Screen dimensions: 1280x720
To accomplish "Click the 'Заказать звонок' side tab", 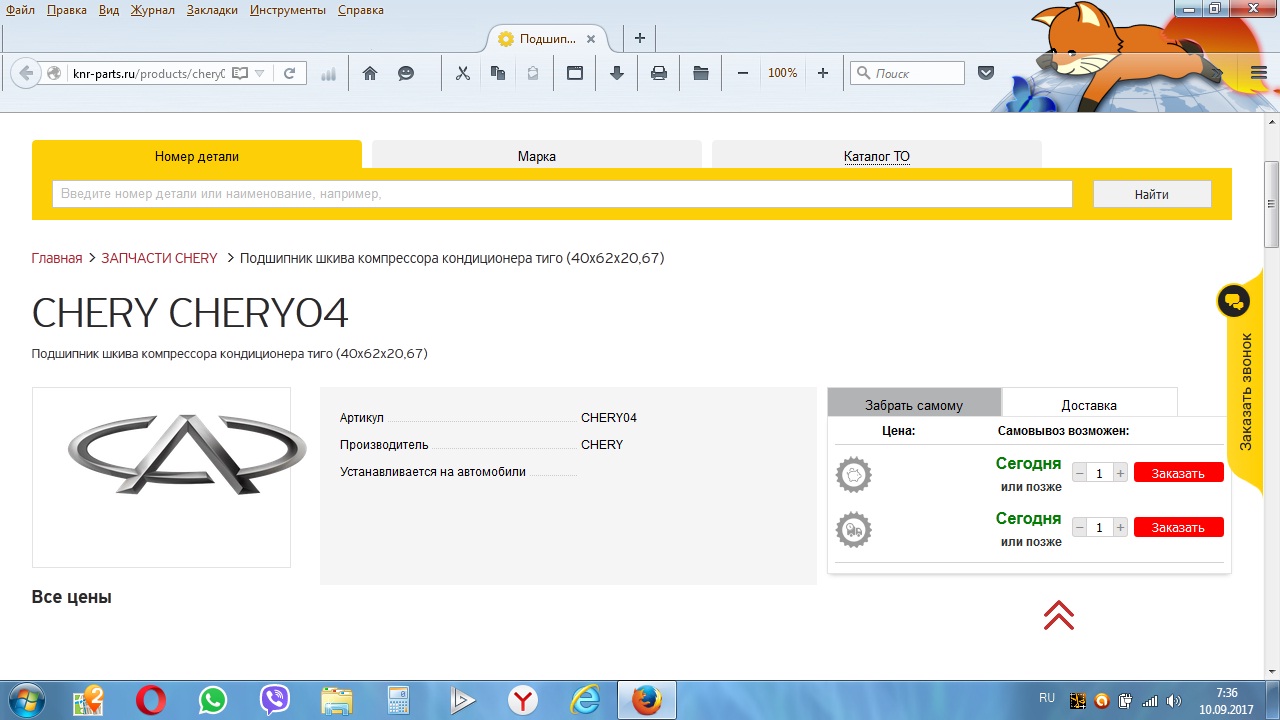I will point(1247,391).
